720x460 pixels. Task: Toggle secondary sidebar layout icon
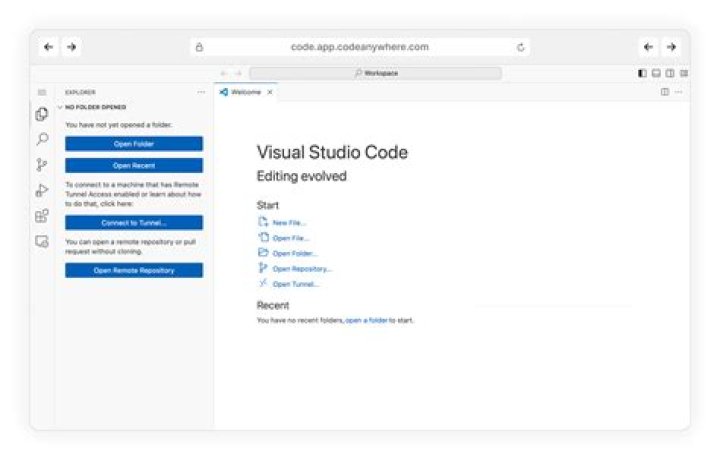point(670,73)
